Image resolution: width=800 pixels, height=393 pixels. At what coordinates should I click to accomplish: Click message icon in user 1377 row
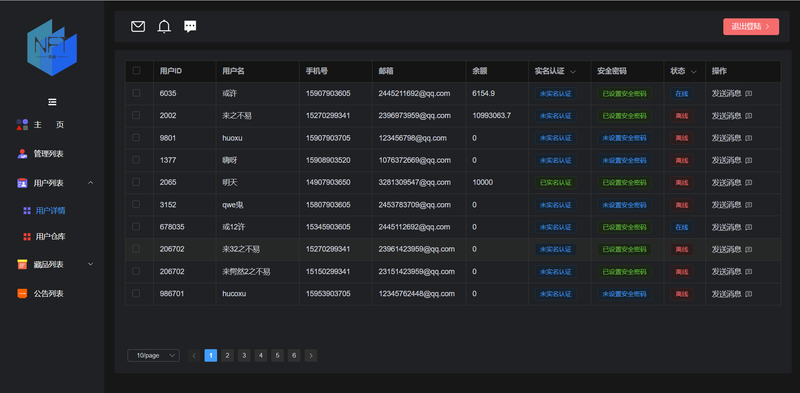[x=748, y=160]
